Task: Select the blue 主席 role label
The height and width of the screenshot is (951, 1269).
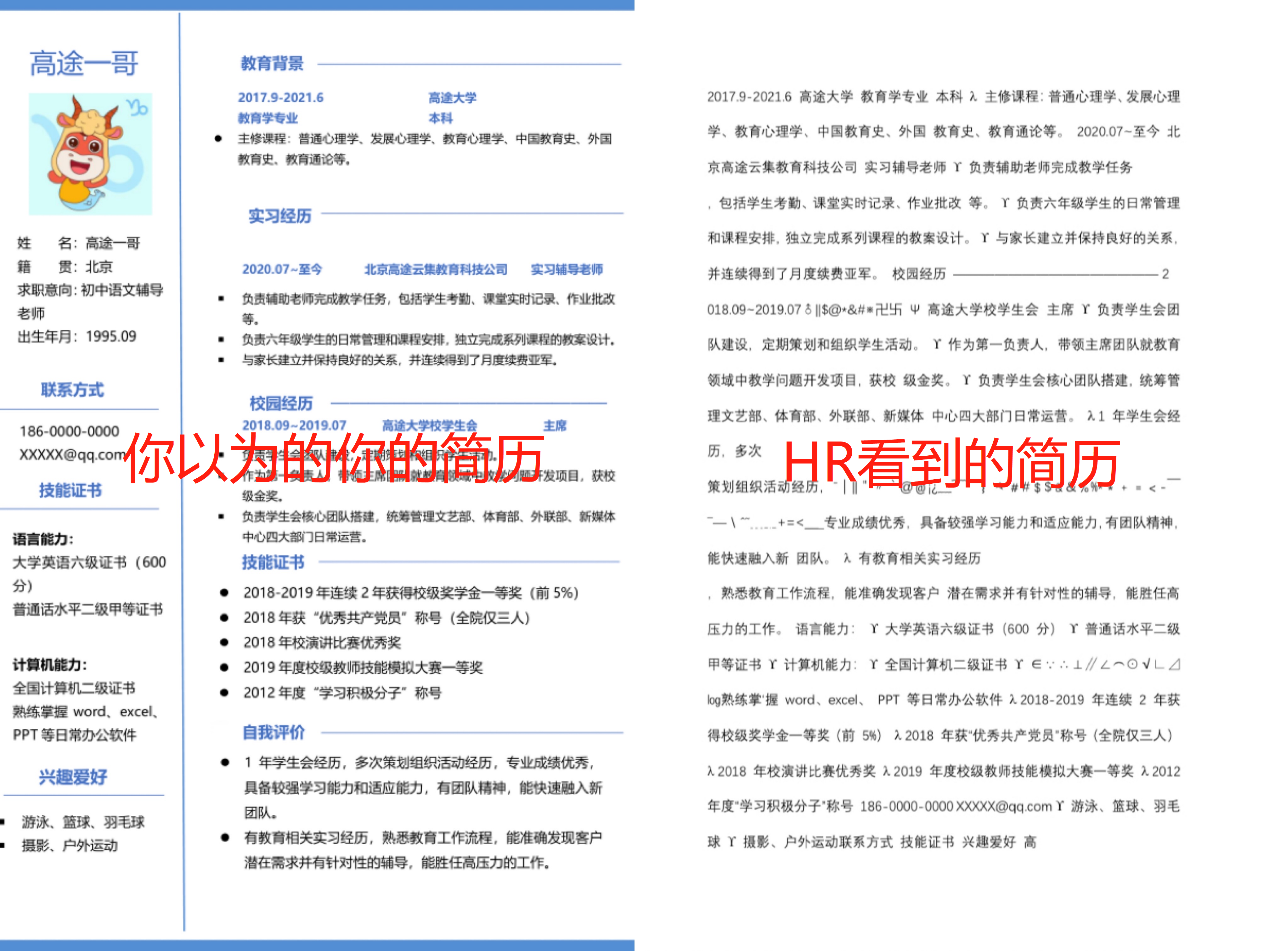Action: coord(555,426)
